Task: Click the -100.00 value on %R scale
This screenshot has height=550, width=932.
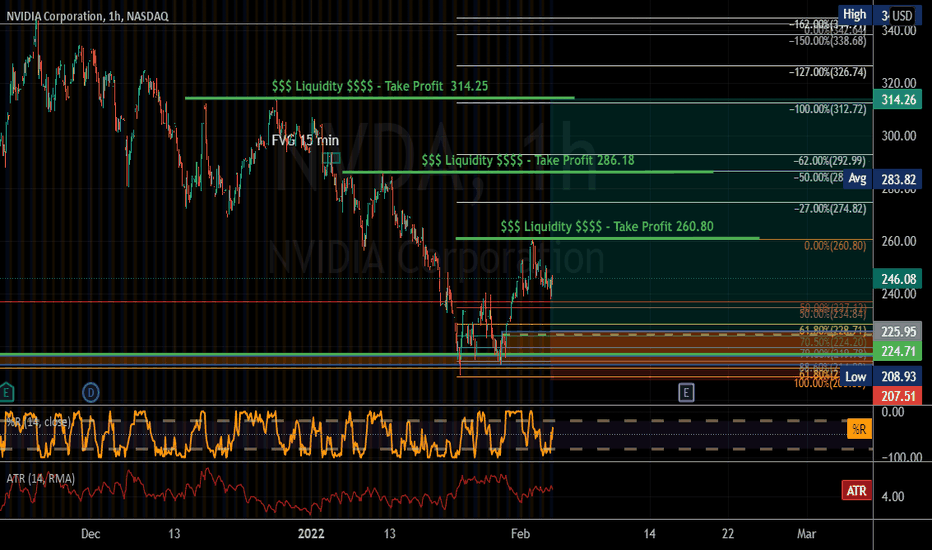Action: tap(901, 457)
